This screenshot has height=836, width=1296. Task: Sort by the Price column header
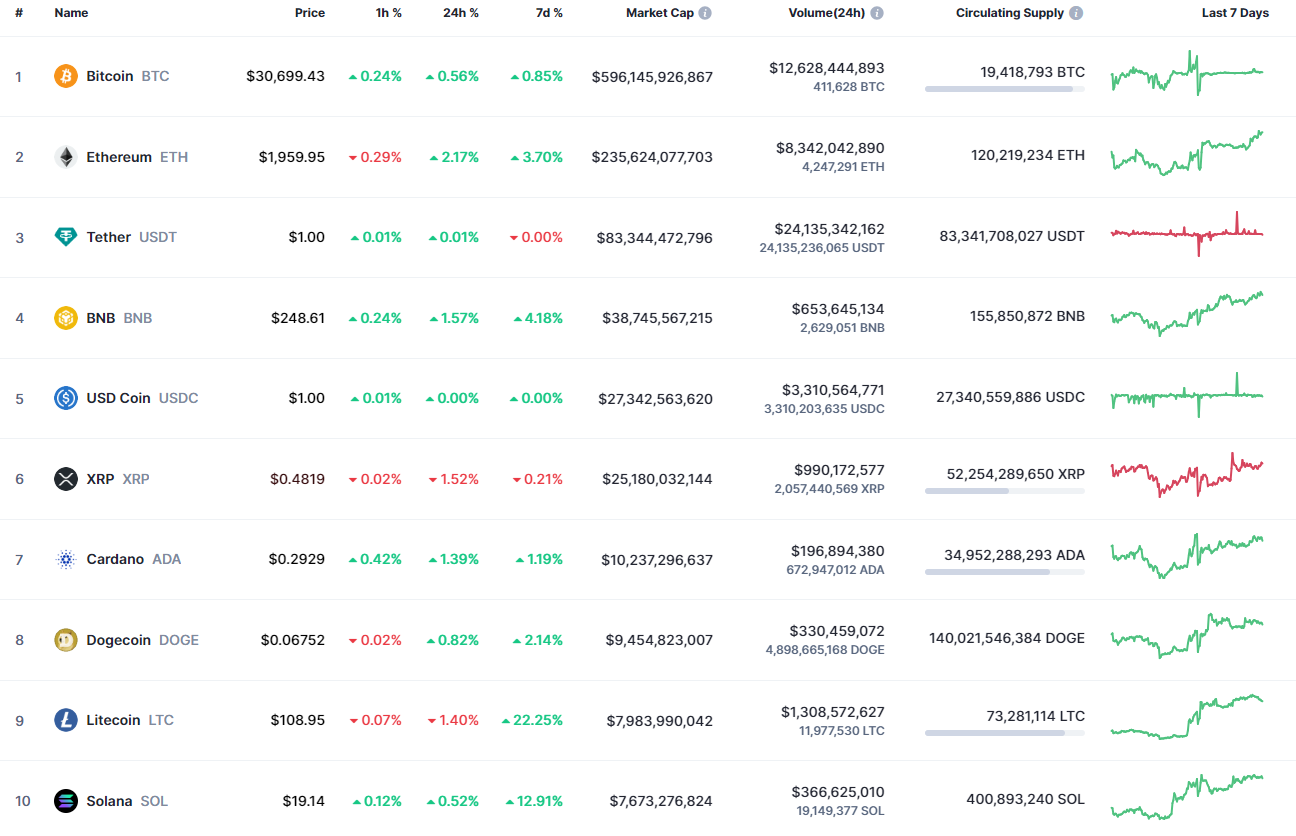point(310,13)
